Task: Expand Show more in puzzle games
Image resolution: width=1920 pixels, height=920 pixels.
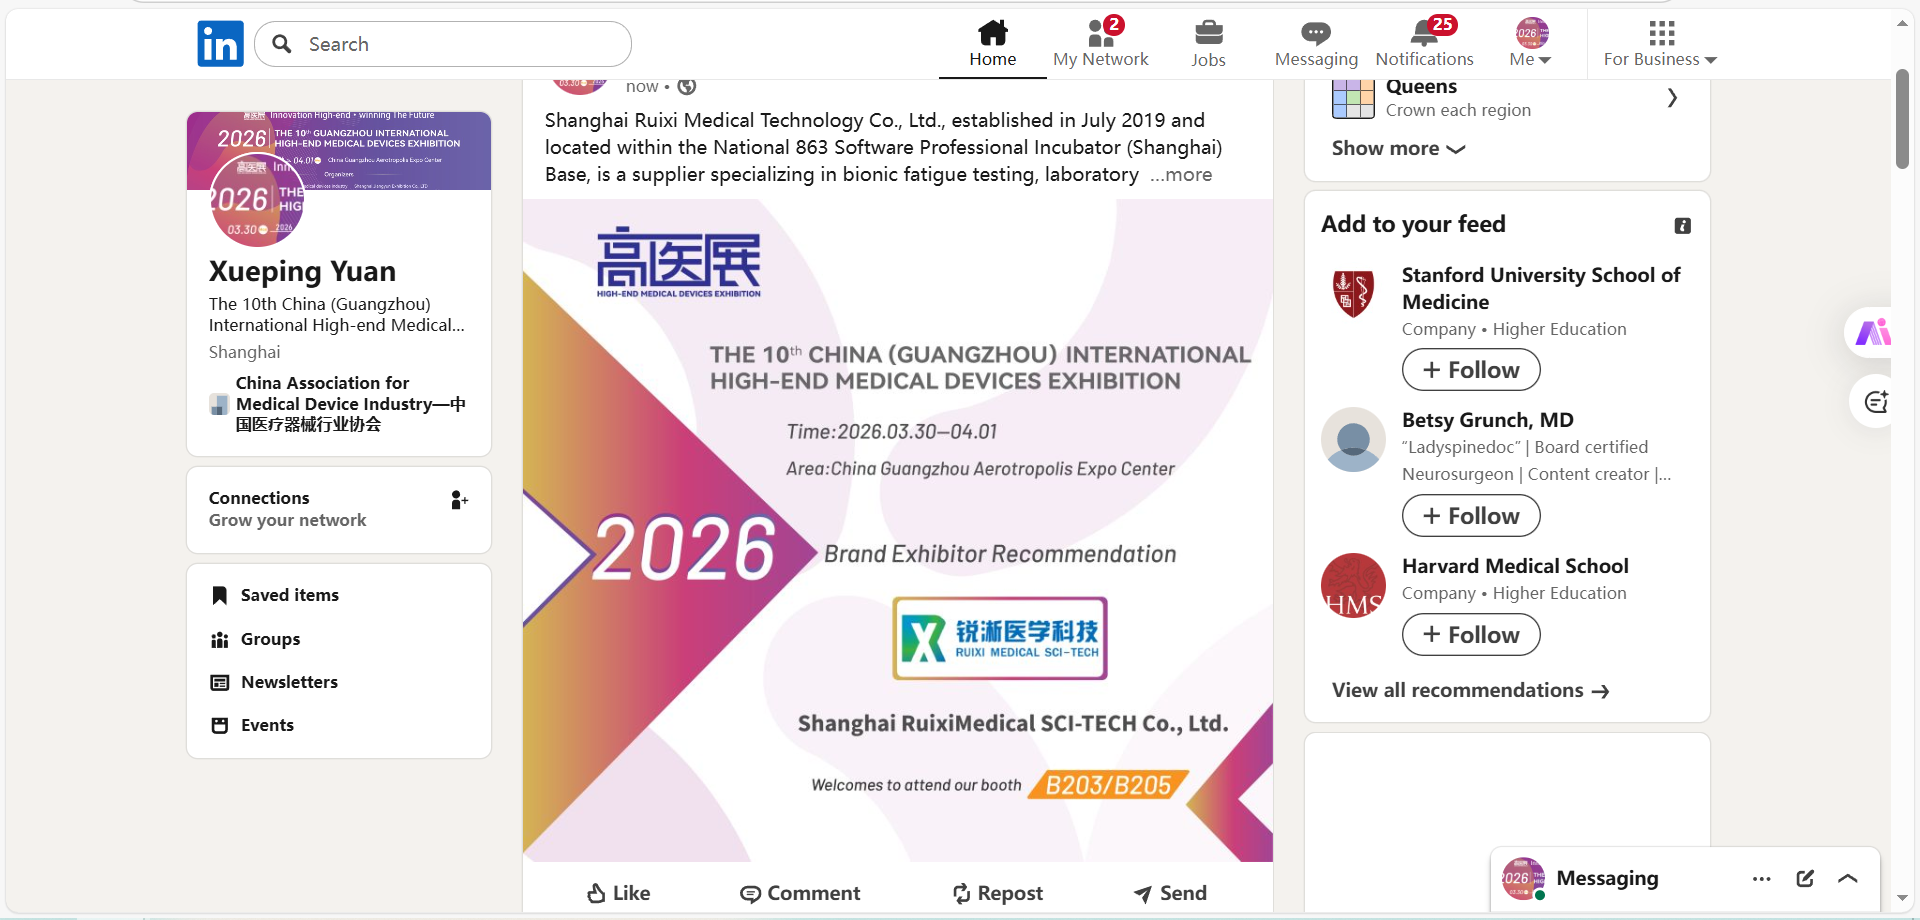Action: (1398, 148)
